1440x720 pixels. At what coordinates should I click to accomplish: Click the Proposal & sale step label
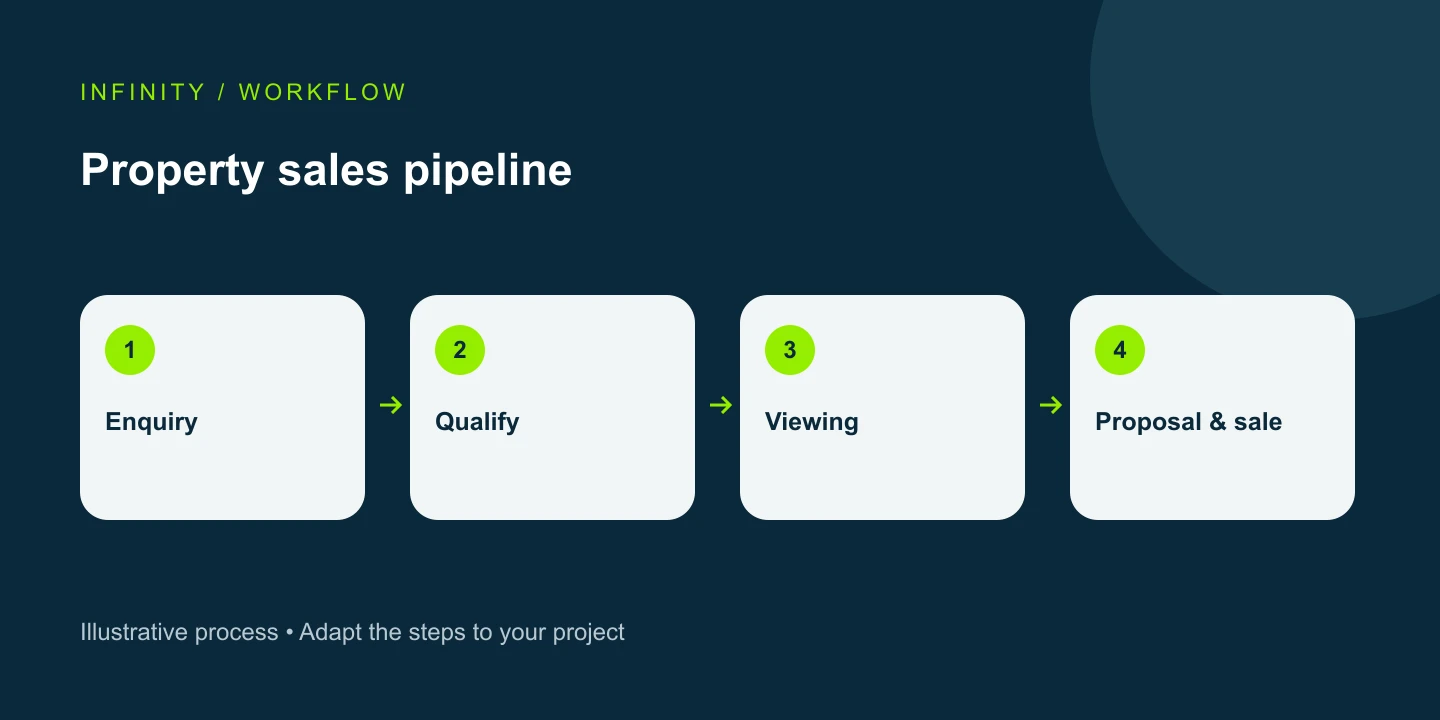pos(1189,422)
